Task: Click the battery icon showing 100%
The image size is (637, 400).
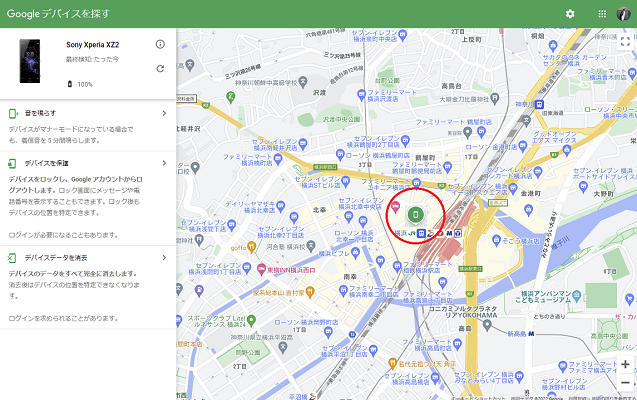Action: click(x=69, y=84)
